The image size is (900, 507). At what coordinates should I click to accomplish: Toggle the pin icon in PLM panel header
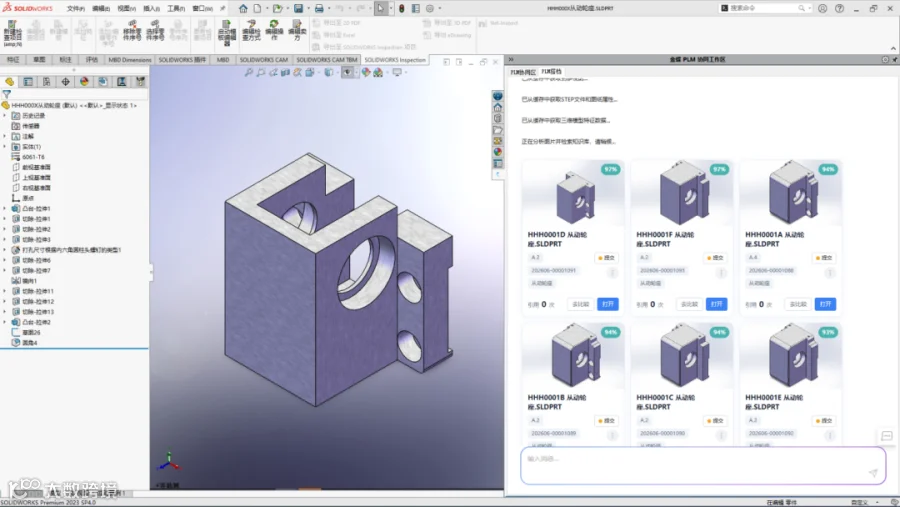click(895, 59)
